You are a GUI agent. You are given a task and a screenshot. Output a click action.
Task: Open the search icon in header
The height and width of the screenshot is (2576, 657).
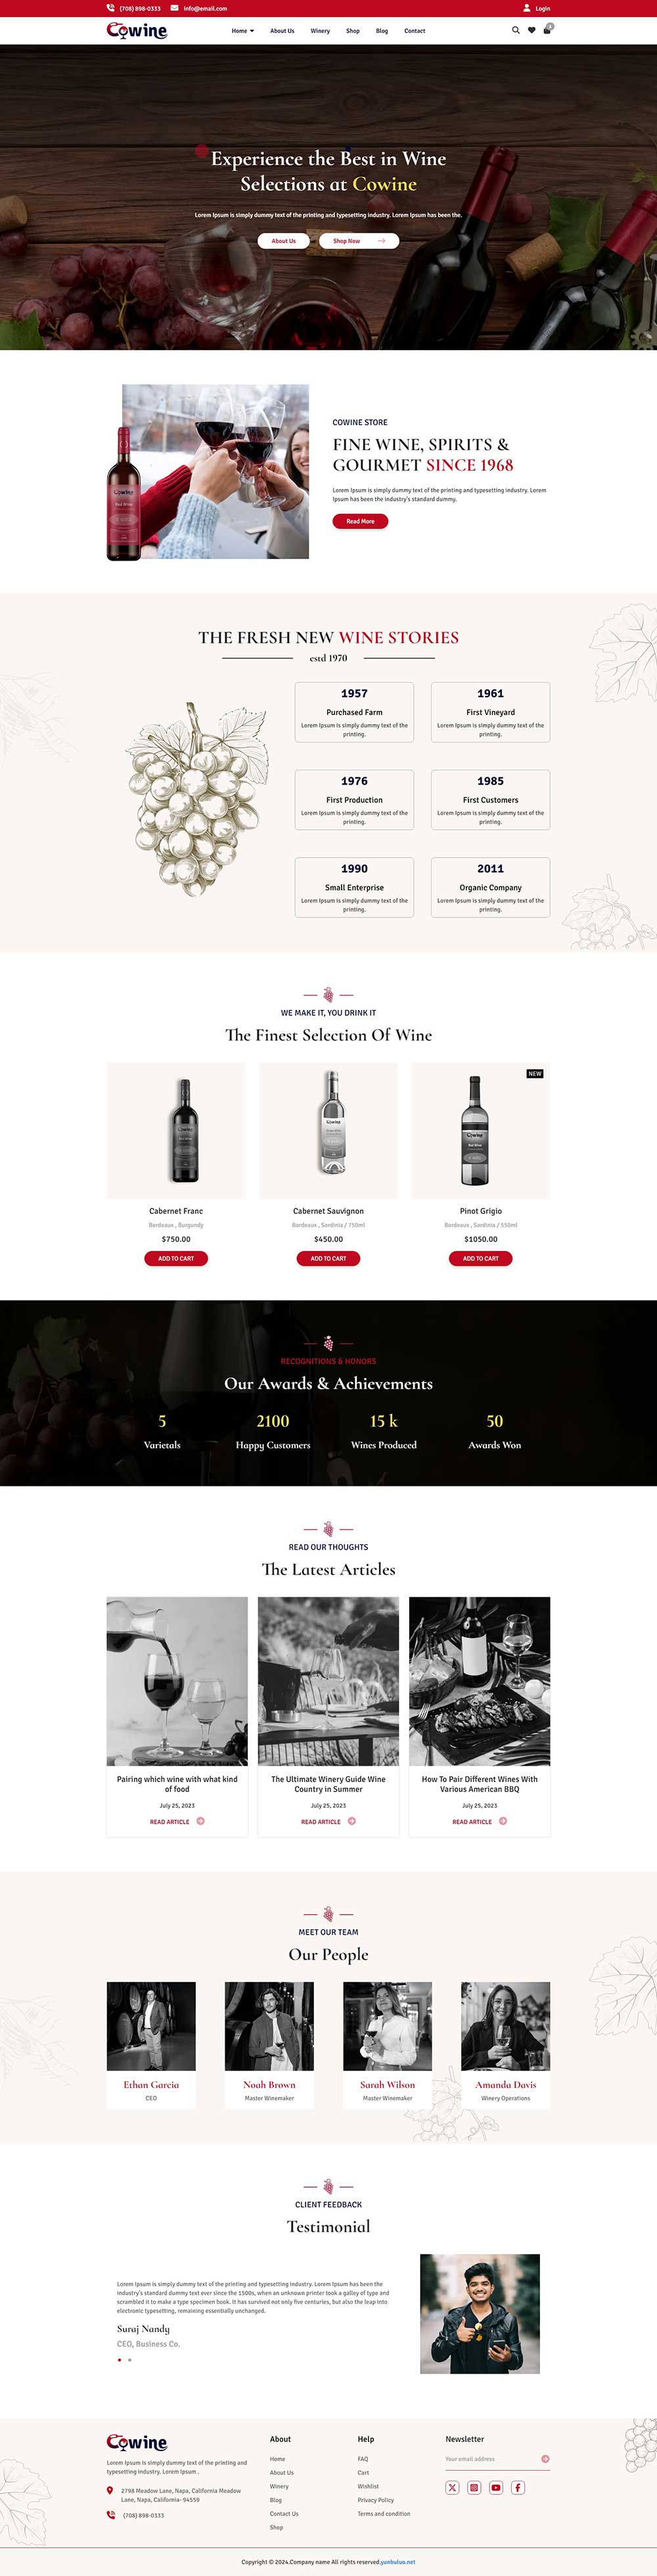(x=516, y=30)
